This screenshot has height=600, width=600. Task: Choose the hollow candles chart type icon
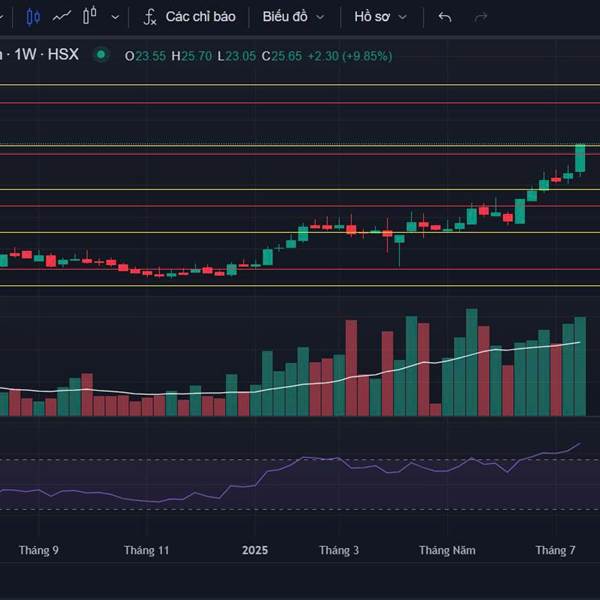point(90,16)
